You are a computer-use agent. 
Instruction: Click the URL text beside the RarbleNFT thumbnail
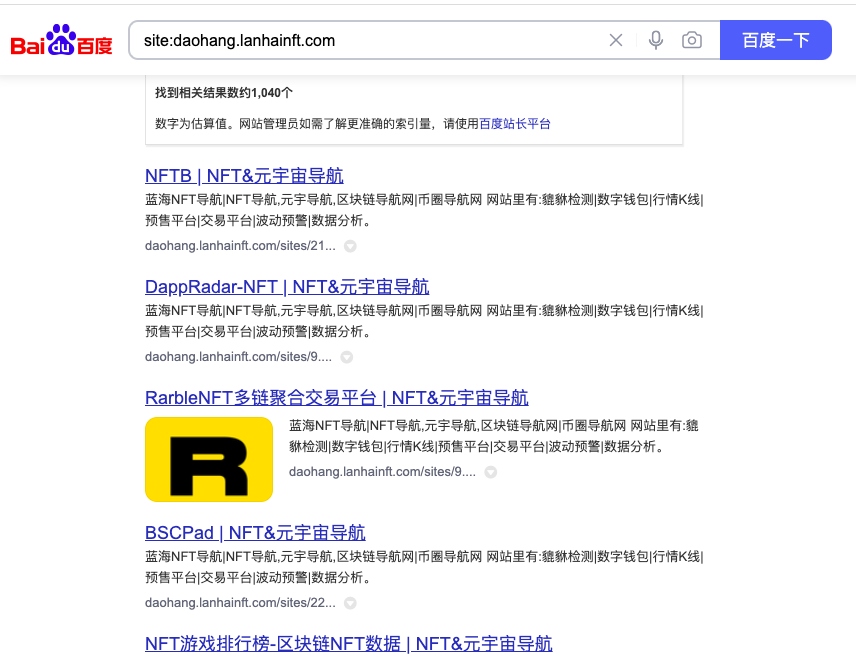point(383,472)
